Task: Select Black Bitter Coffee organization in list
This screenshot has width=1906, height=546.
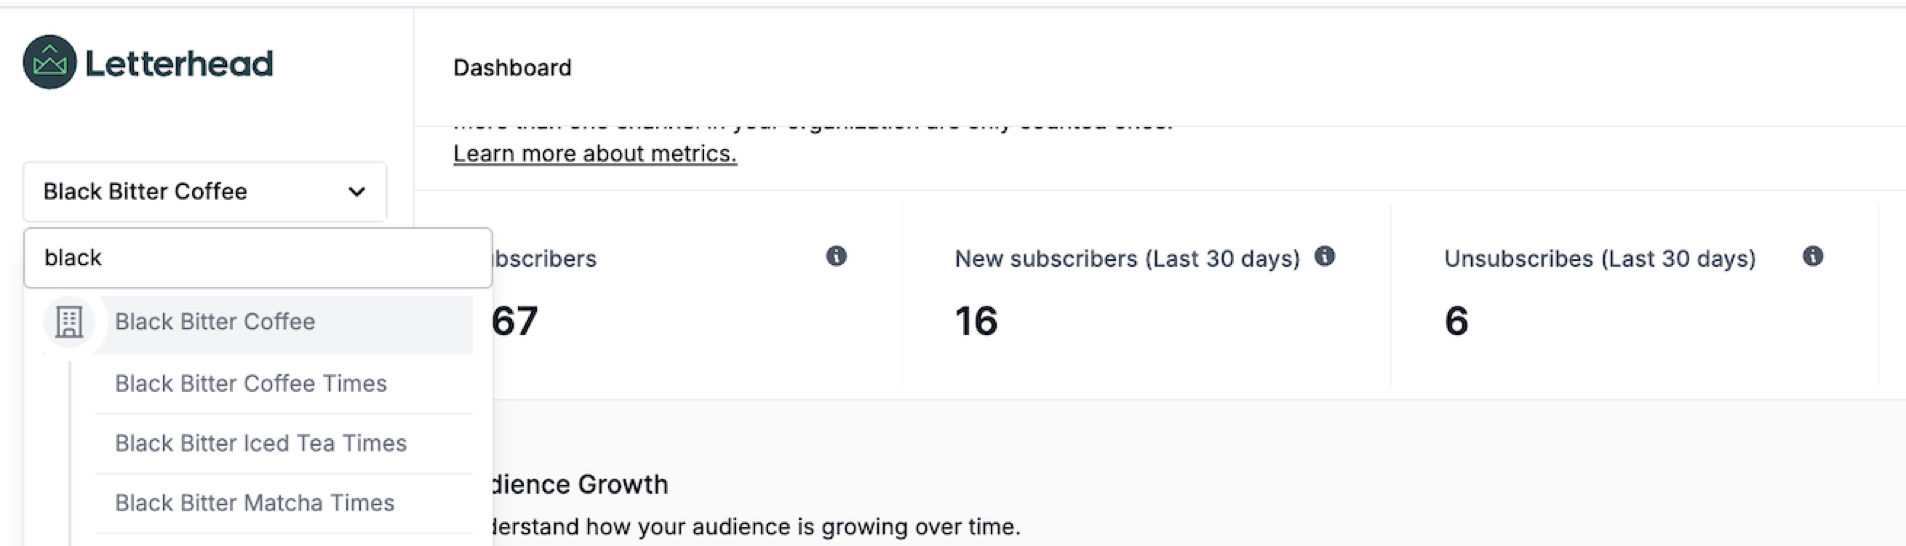Action: pos(258,322)
